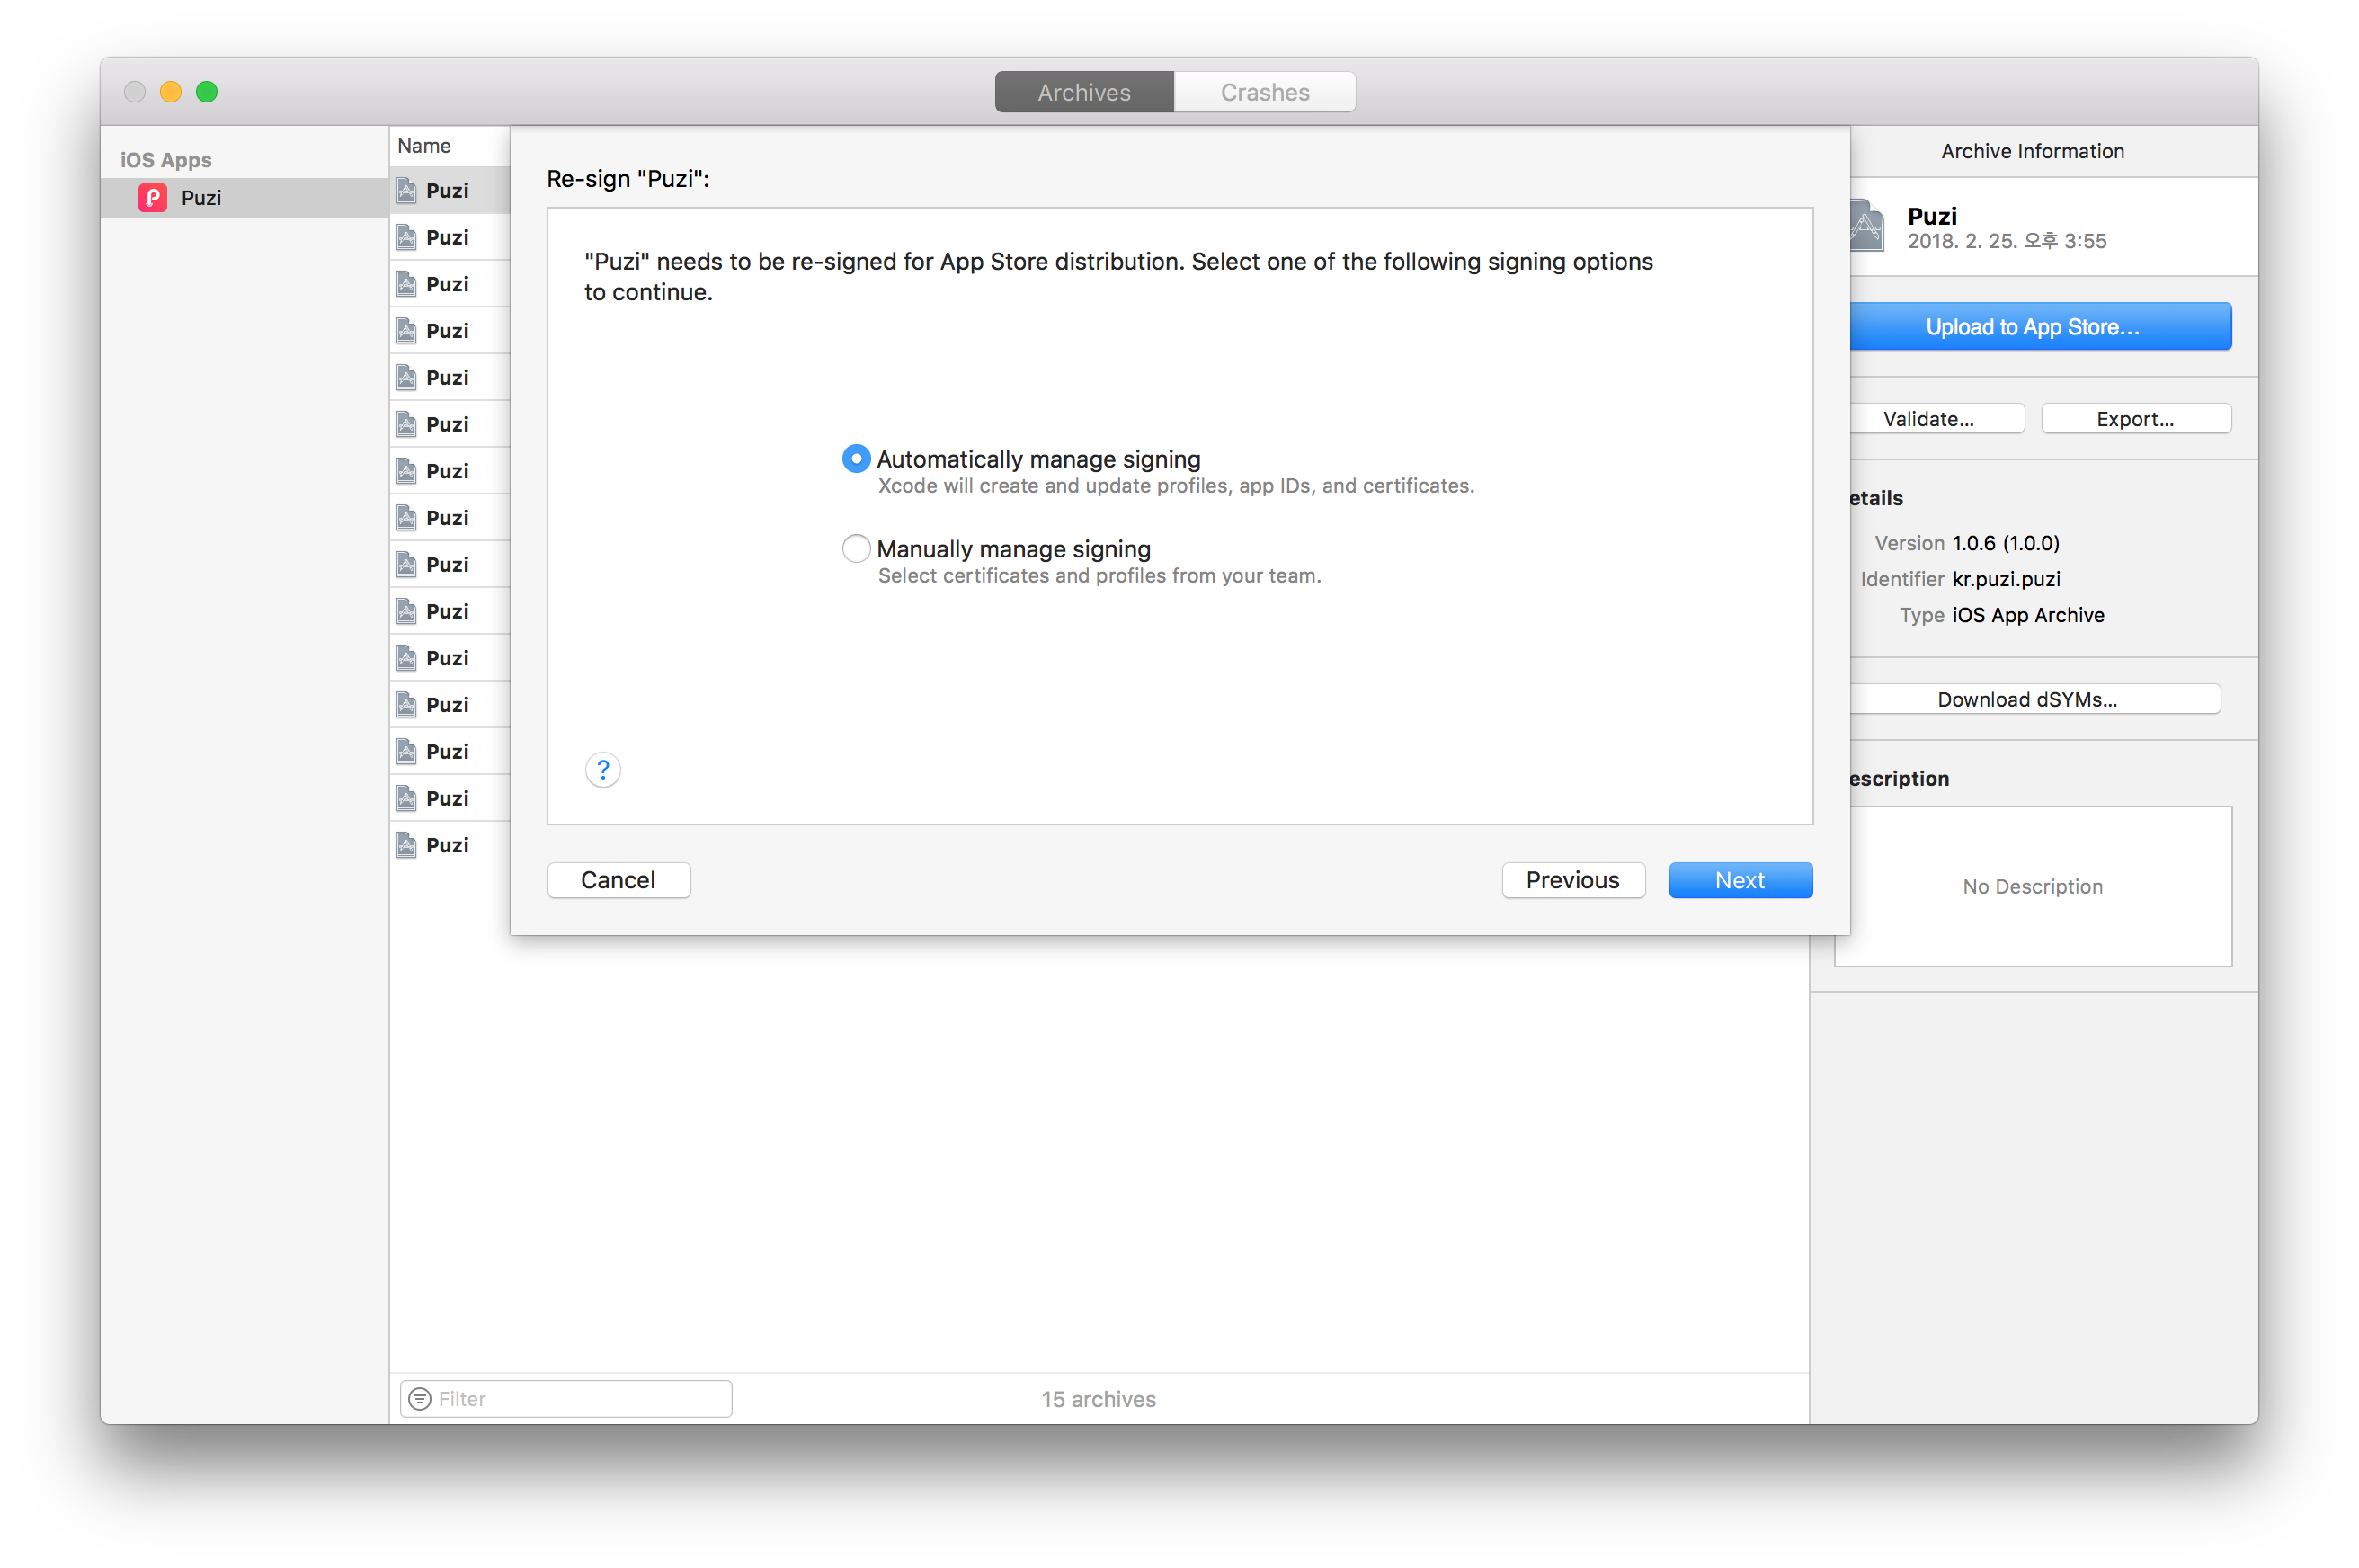This screenshot has height=1568, width=2359.
Task: Click identifier value "kr.puzi.puzi"
Action: [2006, 579]
